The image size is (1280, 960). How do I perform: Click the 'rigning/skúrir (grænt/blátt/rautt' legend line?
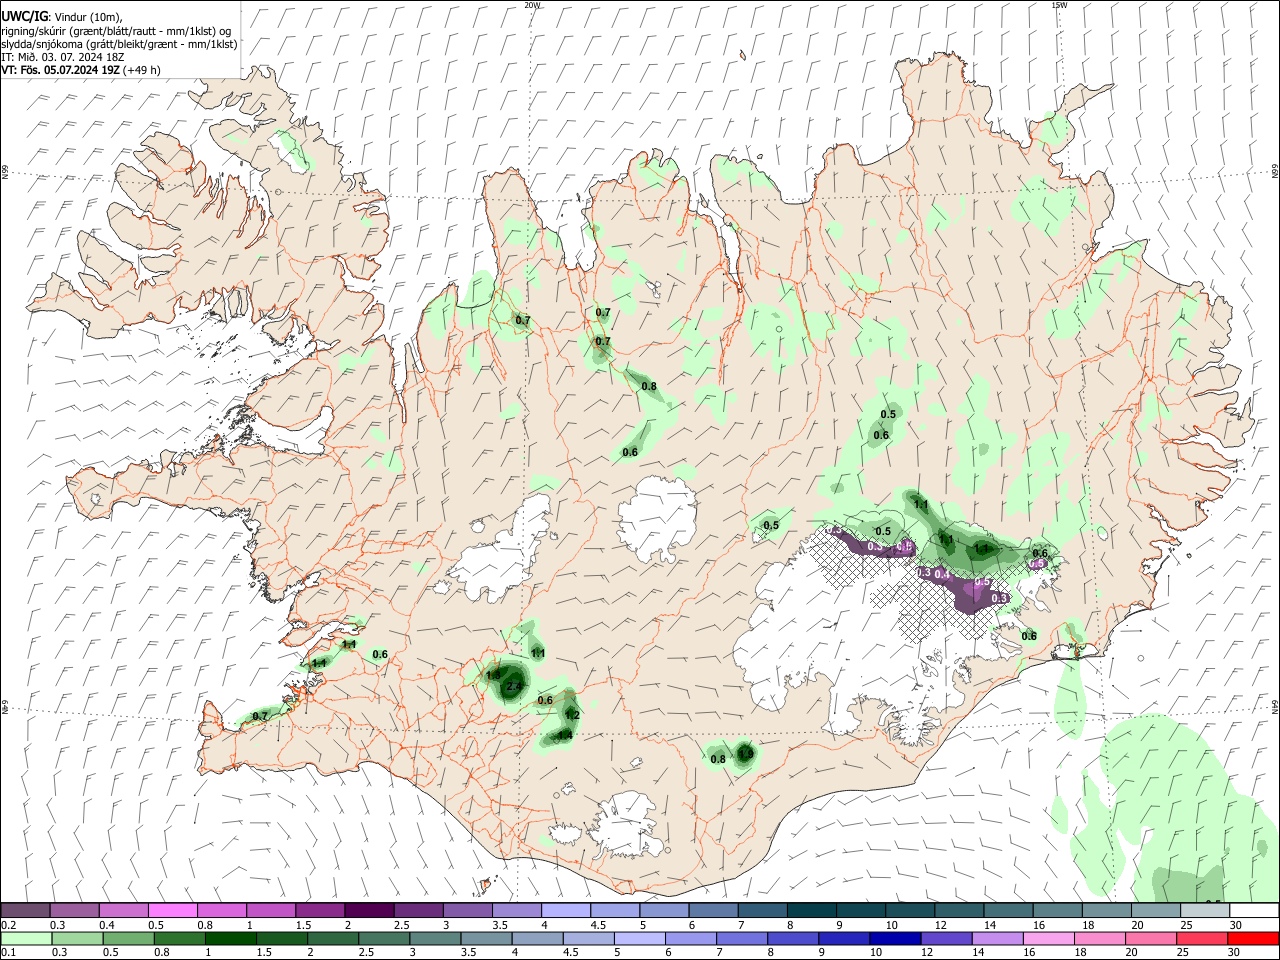coord(116,30)
